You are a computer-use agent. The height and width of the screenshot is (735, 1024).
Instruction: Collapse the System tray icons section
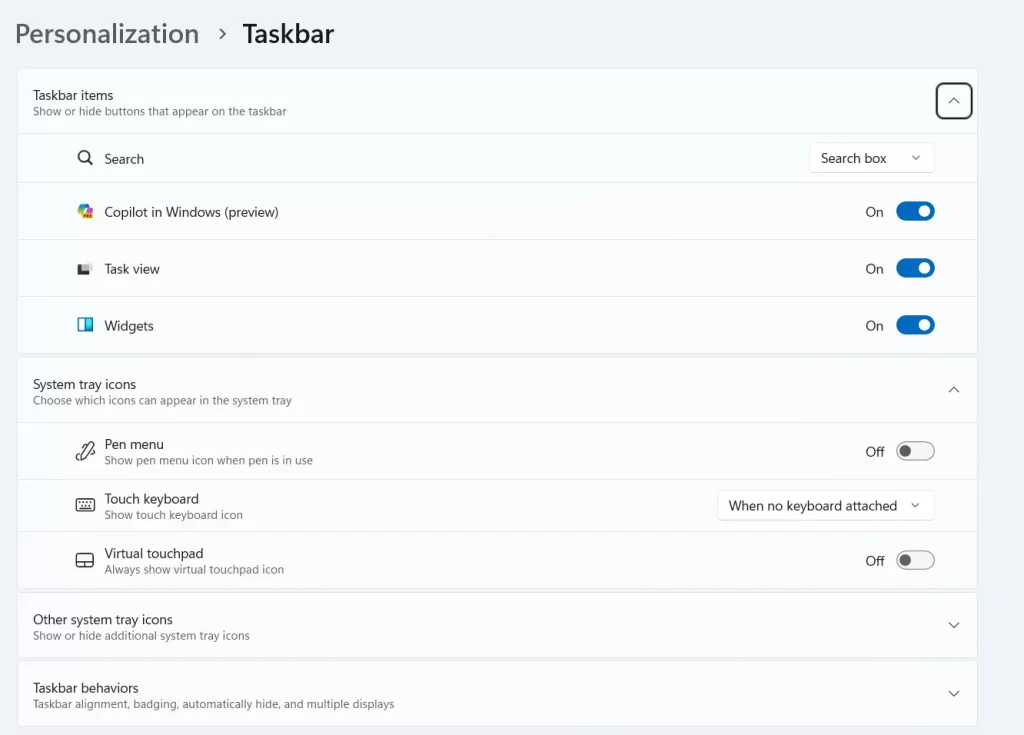tap(953, 390)
